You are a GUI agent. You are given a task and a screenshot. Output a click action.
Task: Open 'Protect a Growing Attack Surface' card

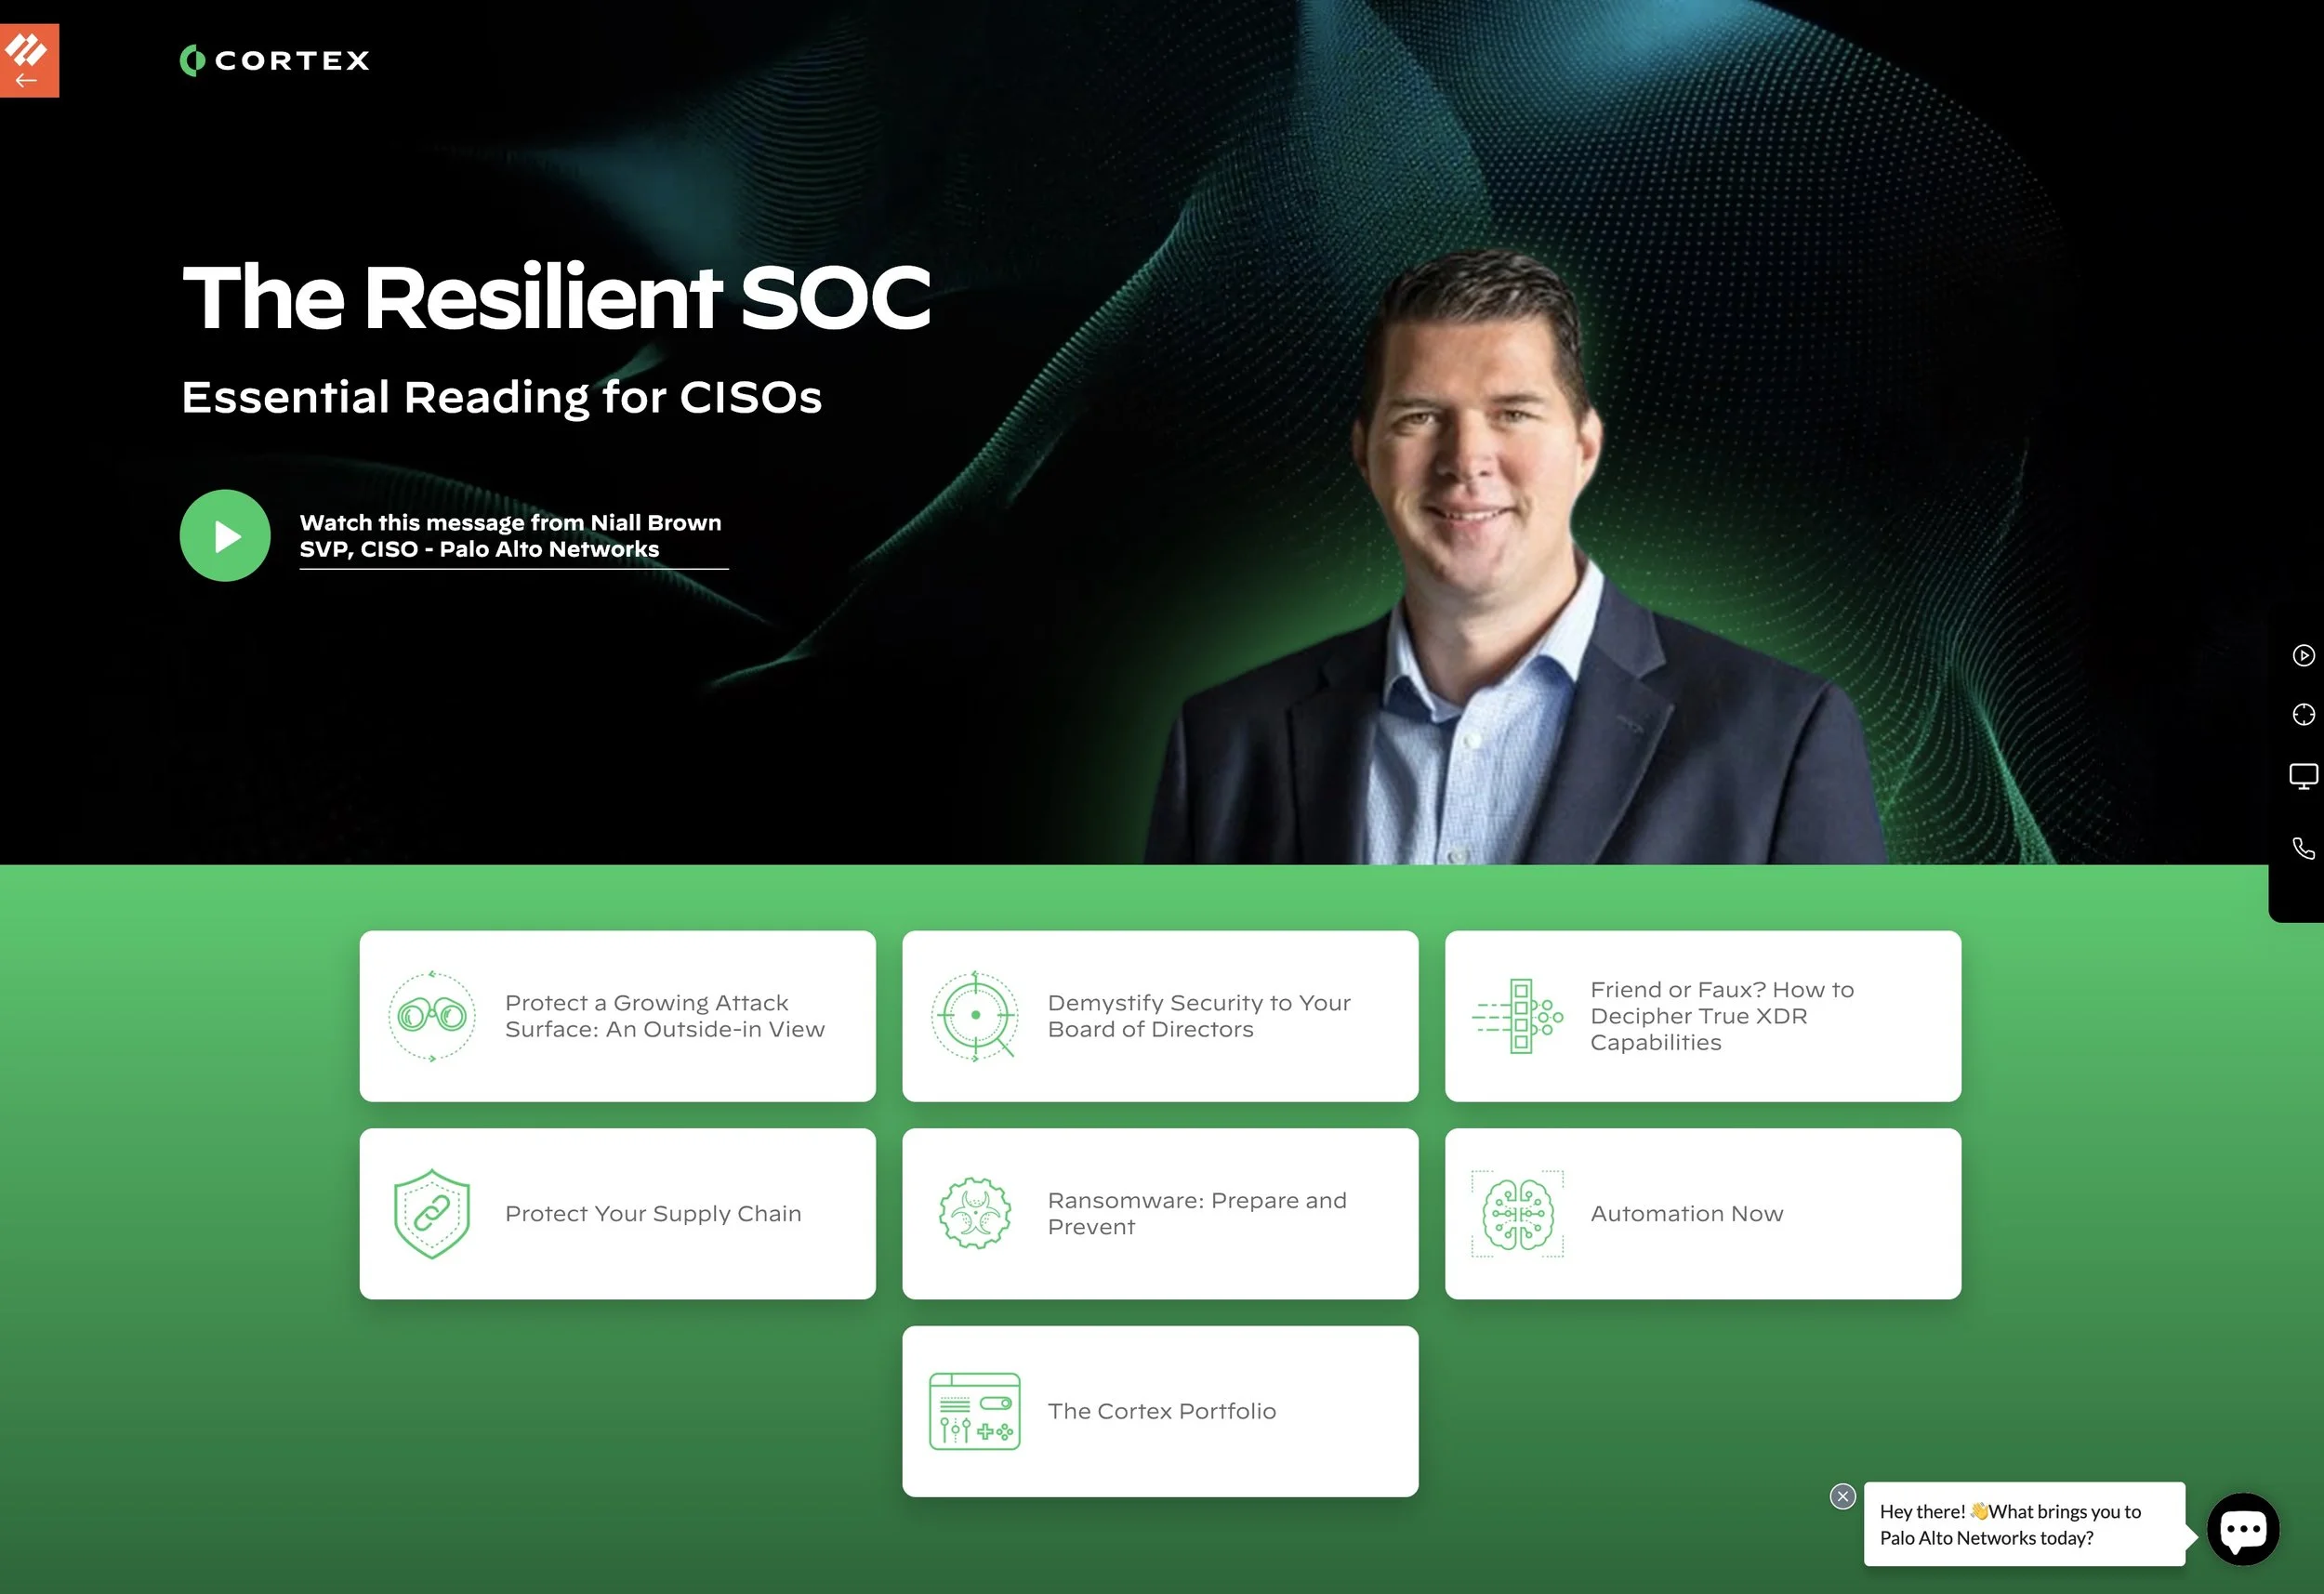(x=664, y=1016)
